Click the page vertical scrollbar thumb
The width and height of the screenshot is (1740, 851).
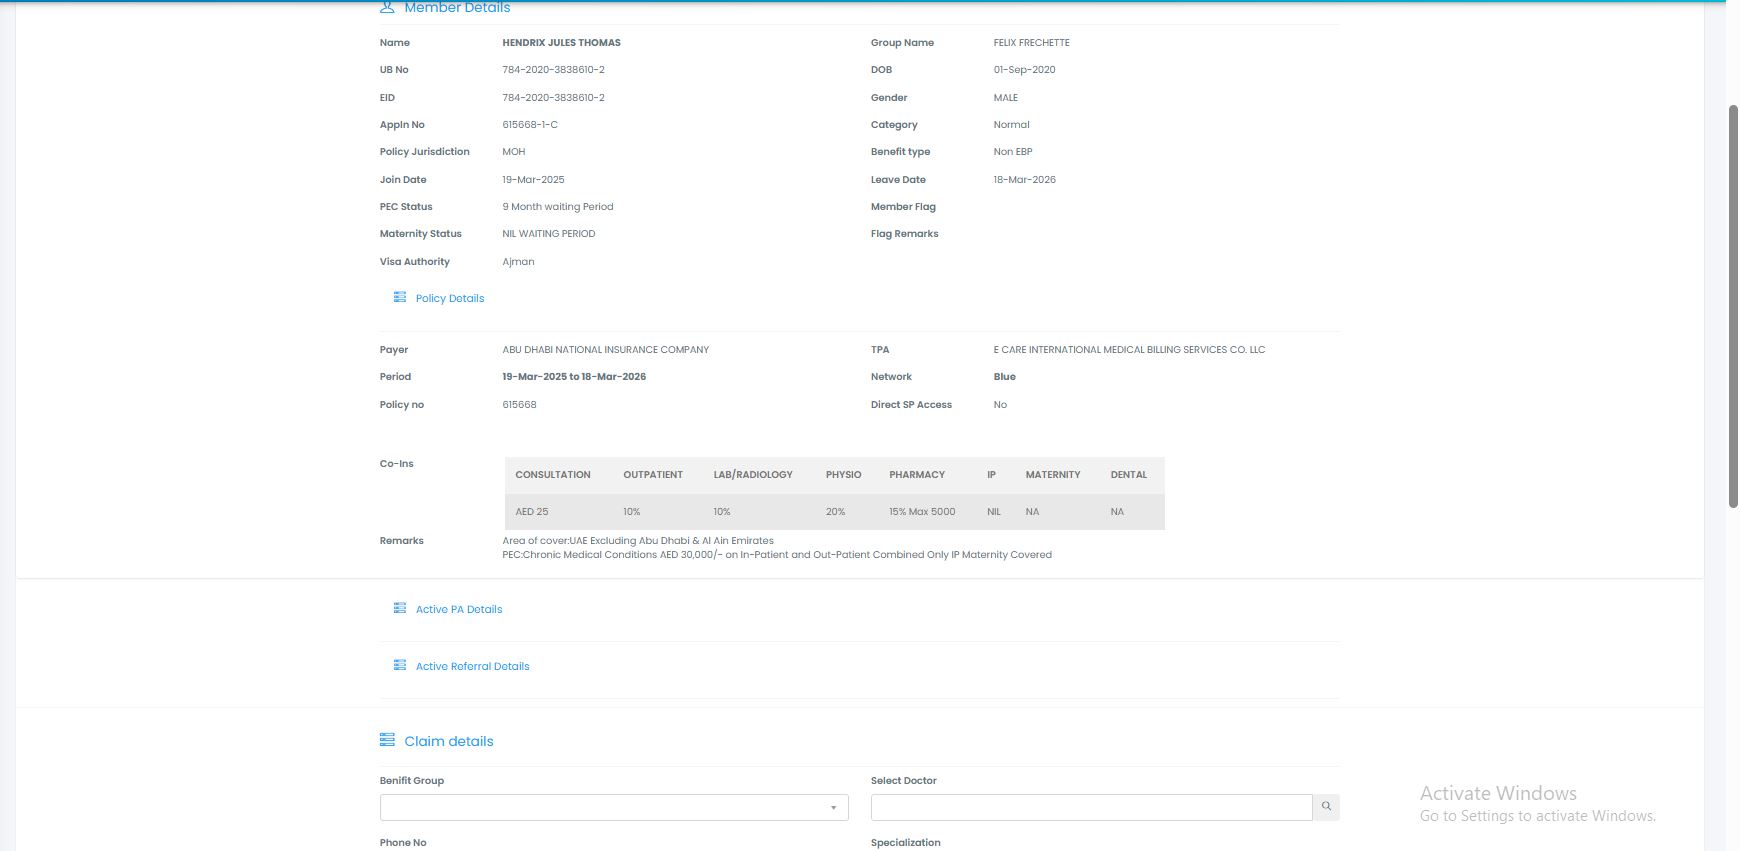1733,305
